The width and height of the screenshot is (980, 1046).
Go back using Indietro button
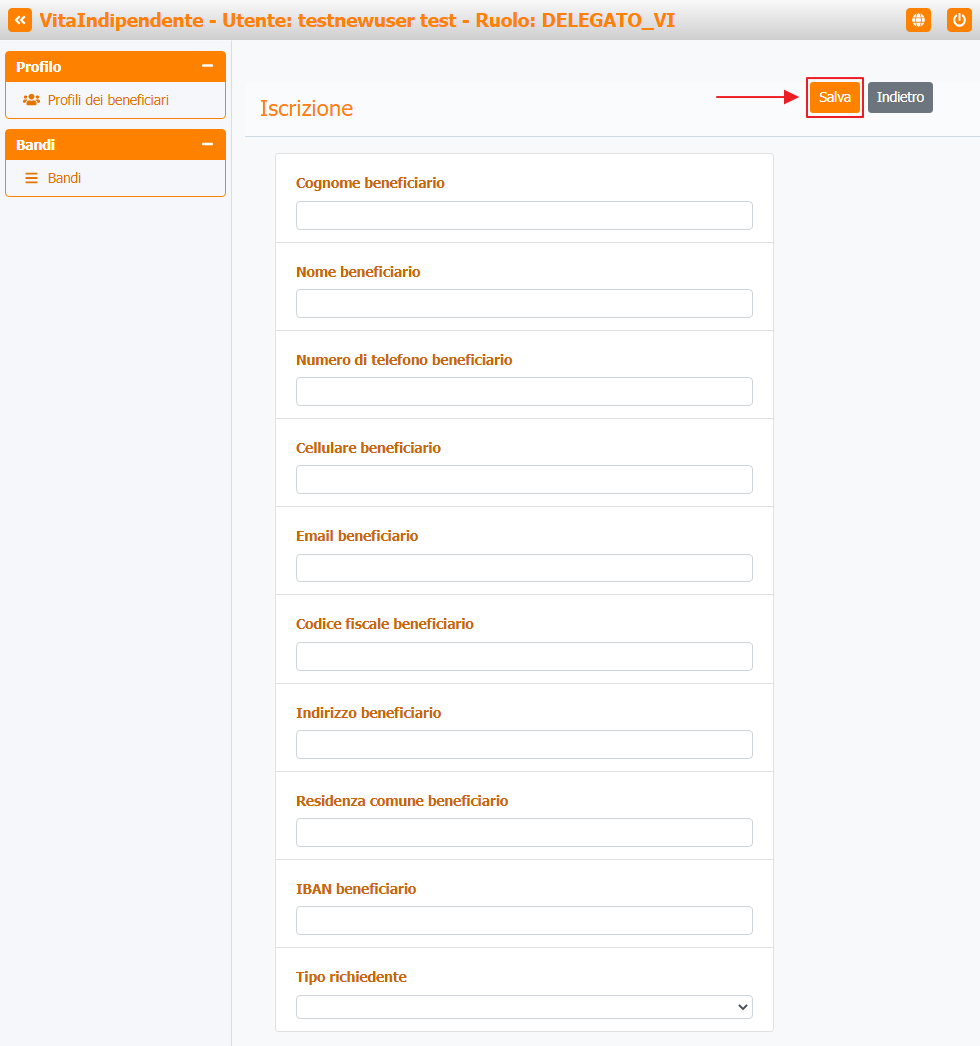pos(900,97)
